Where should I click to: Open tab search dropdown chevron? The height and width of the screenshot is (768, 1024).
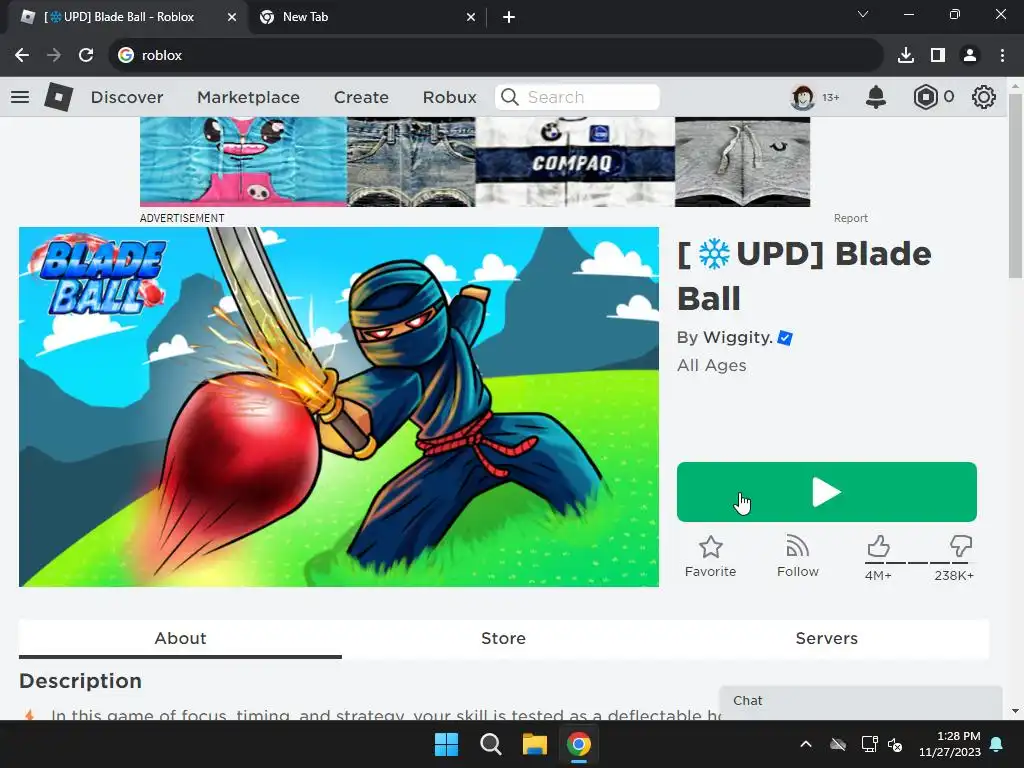(863, 14)
